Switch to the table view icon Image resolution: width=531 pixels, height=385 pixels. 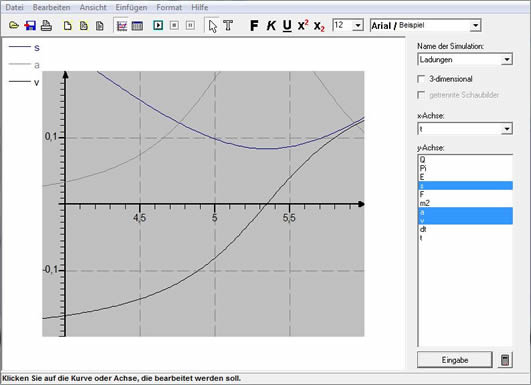tap(137, 26)
